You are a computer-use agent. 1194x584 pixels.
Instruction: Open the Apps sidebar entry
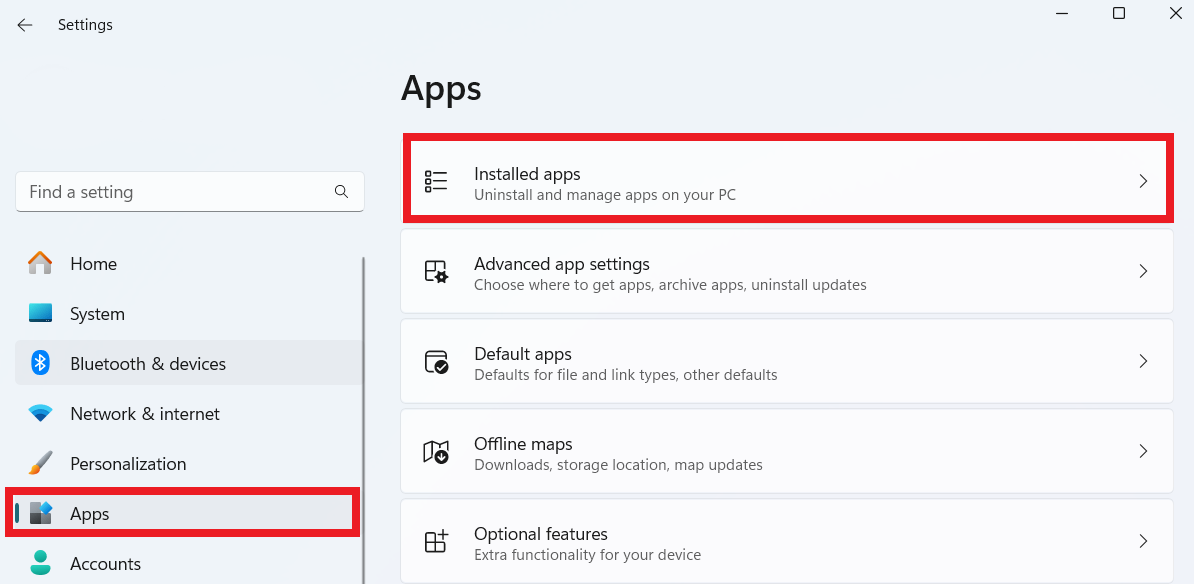click(x=184, y=513)
